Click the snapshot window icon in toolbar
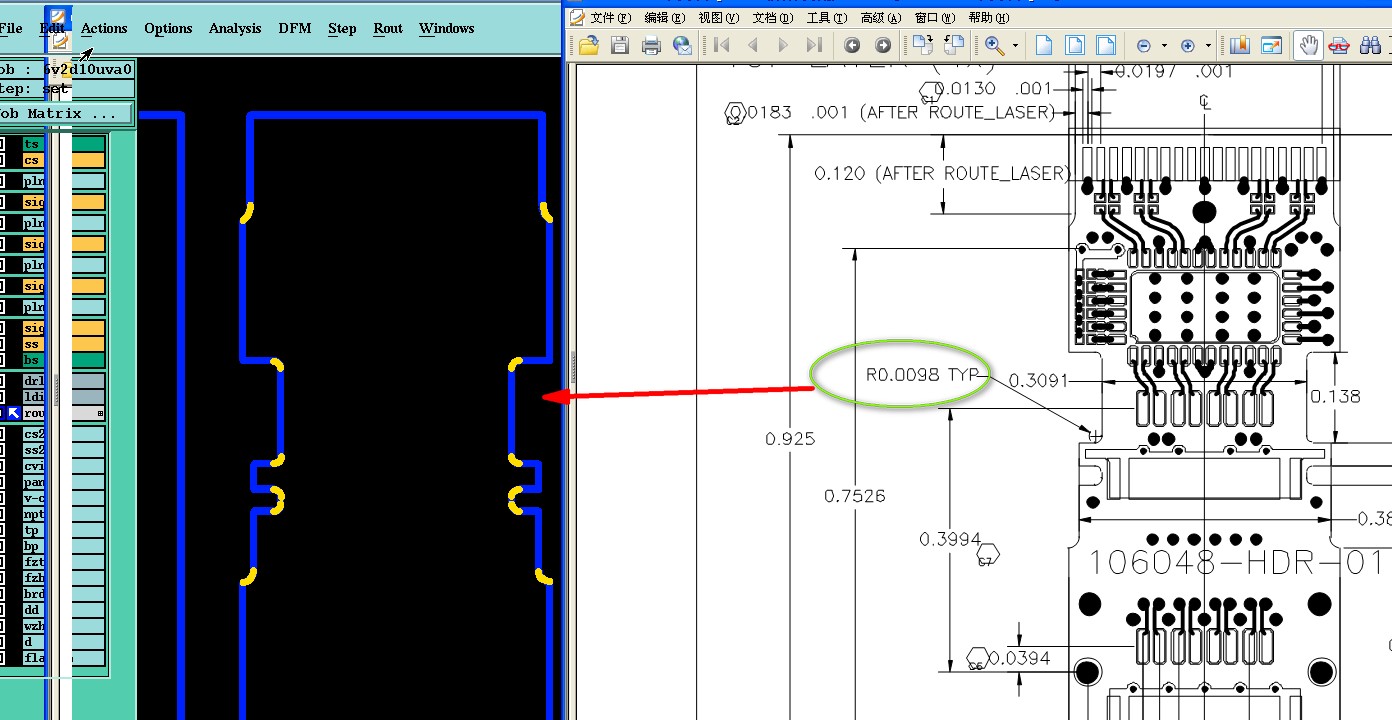 pos(1271,45)
